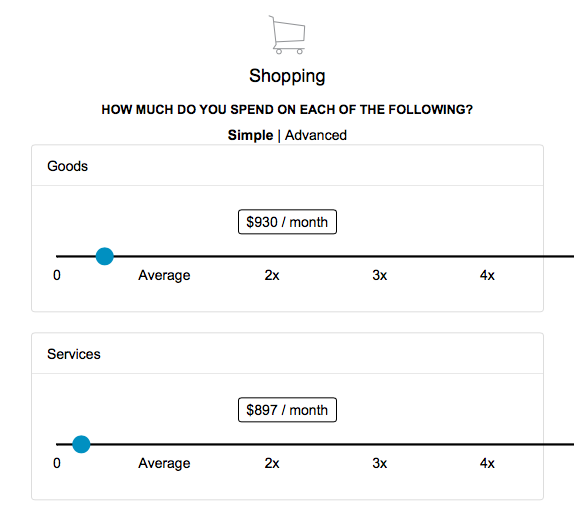
Task: Set Goods slider to 4x mark
Action: (x=487, y=256)
